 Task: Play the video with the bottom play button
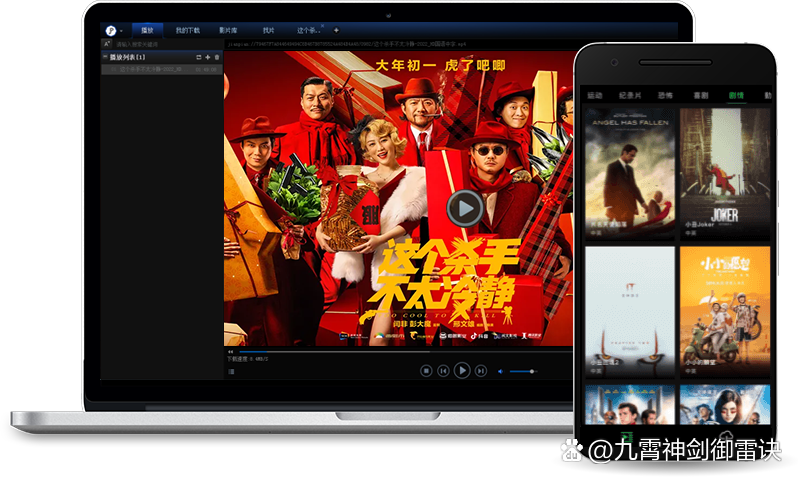(462, 371)
